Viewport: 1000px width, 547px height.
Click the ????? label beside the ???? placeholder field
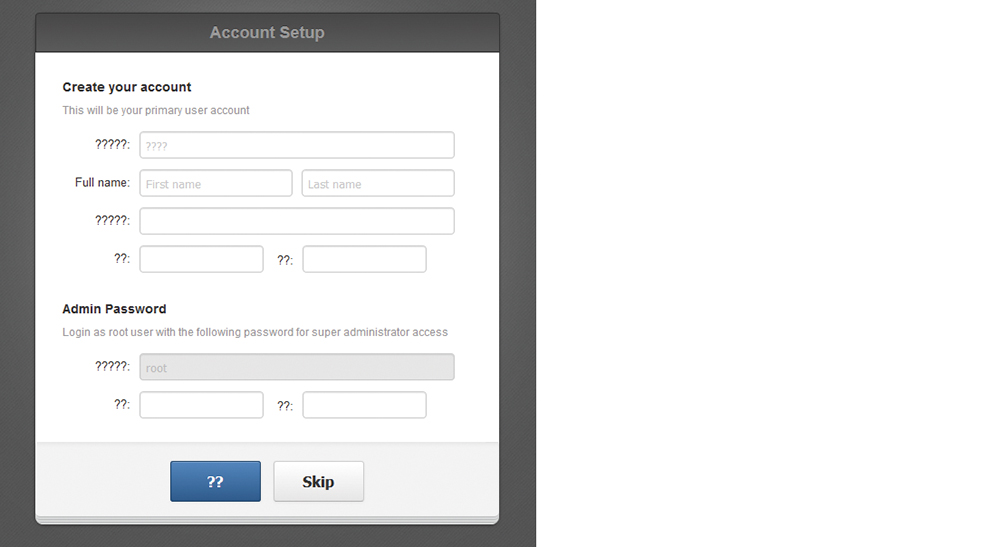(x=112, y=144)
